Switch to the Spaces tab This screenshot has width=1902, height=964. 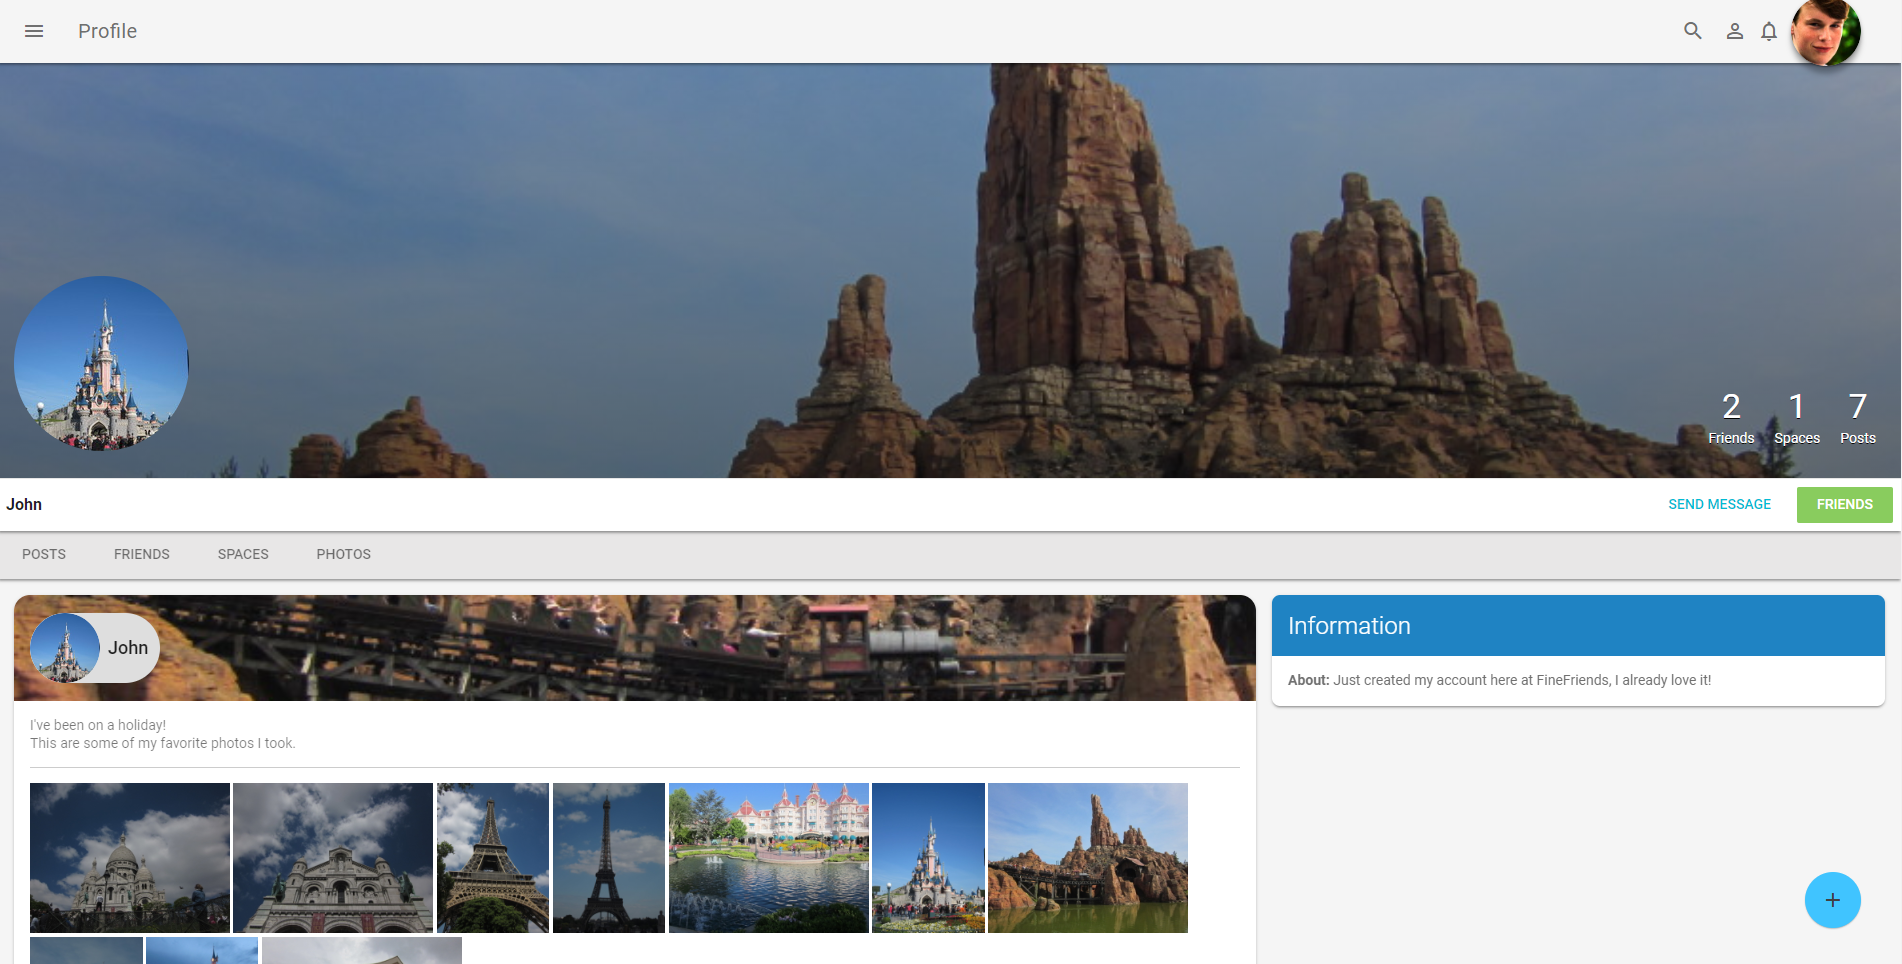coord(243,554)
